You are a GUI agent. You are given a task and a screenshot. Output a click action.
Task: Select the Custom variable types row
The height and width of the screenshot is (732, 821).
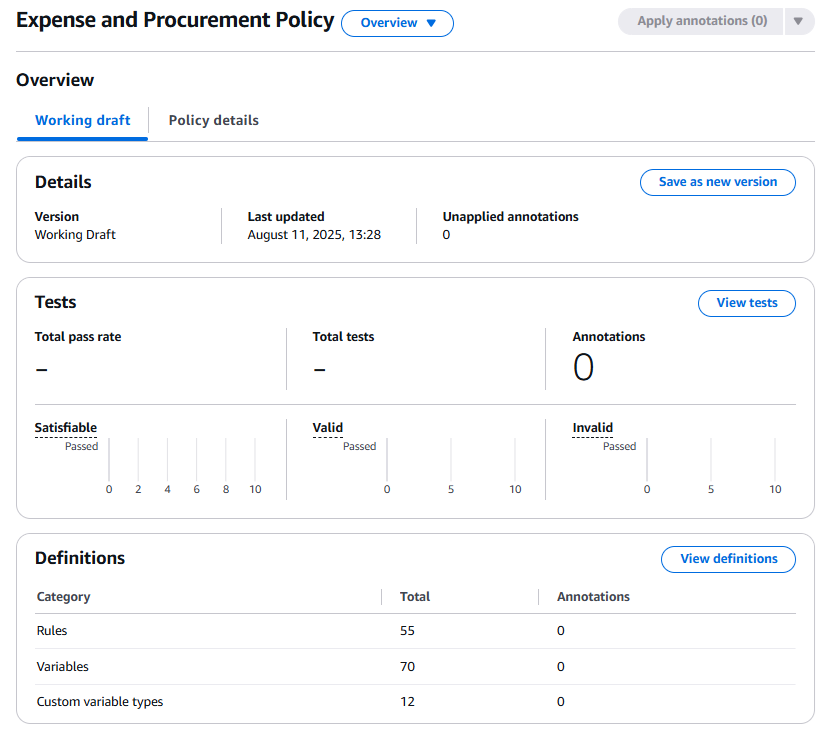point(98,701)
